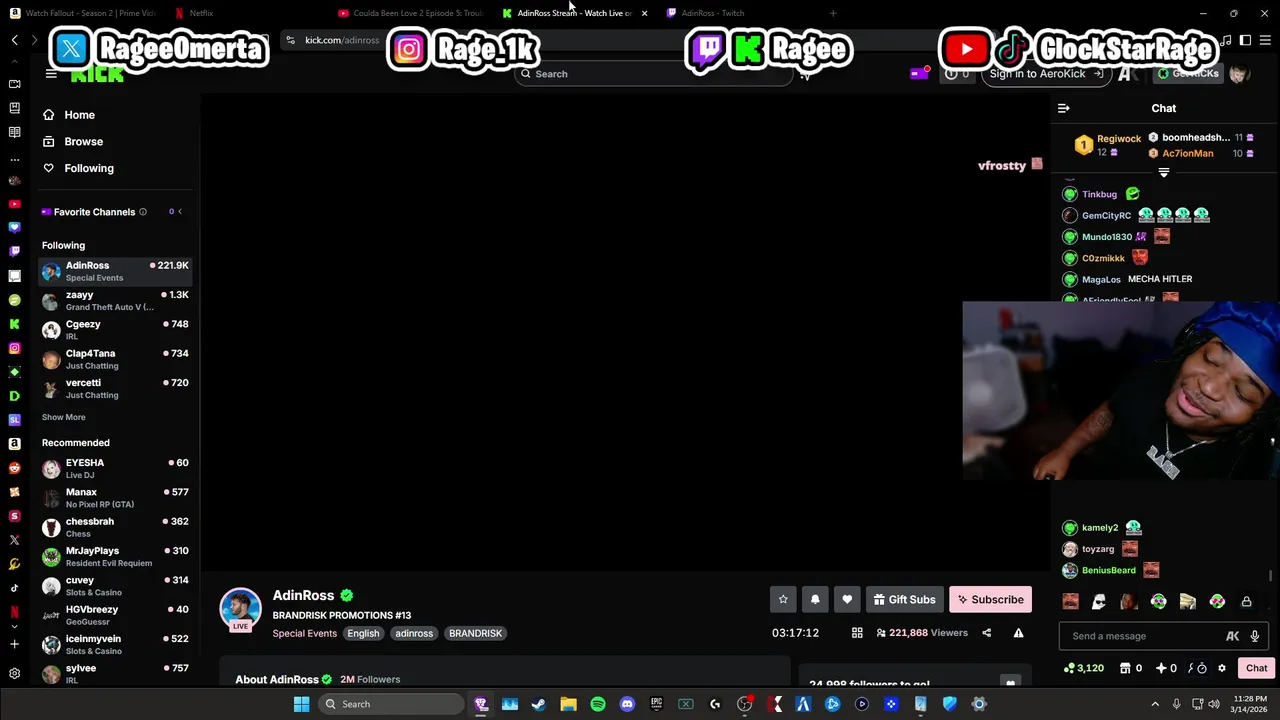
Task: Report the stream via warning triangle icon
Action: 1018,633
